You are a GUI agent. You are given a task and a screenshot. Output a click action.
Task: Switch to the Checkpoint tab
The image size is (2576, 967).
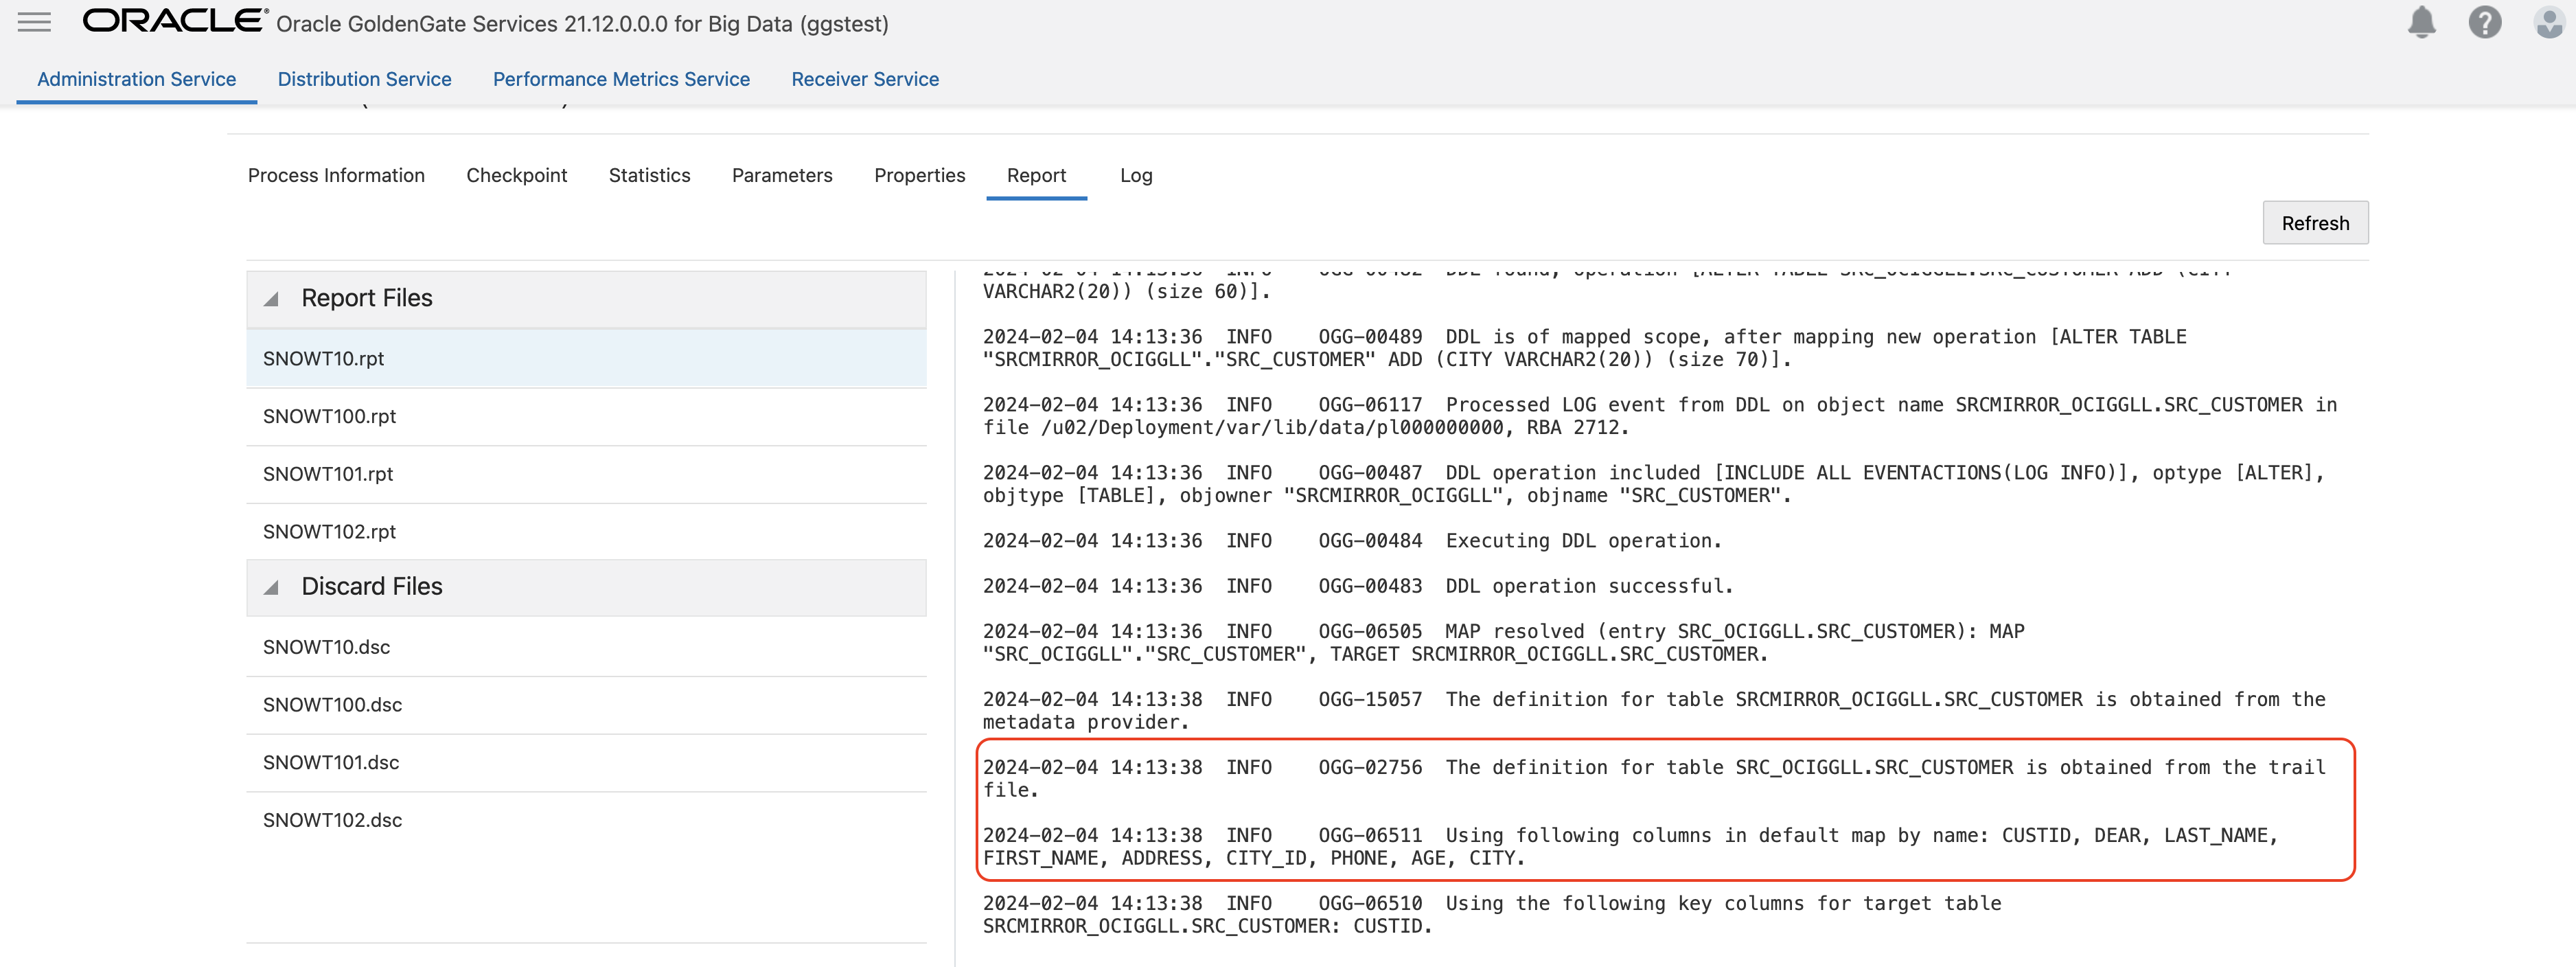point(516,175)
